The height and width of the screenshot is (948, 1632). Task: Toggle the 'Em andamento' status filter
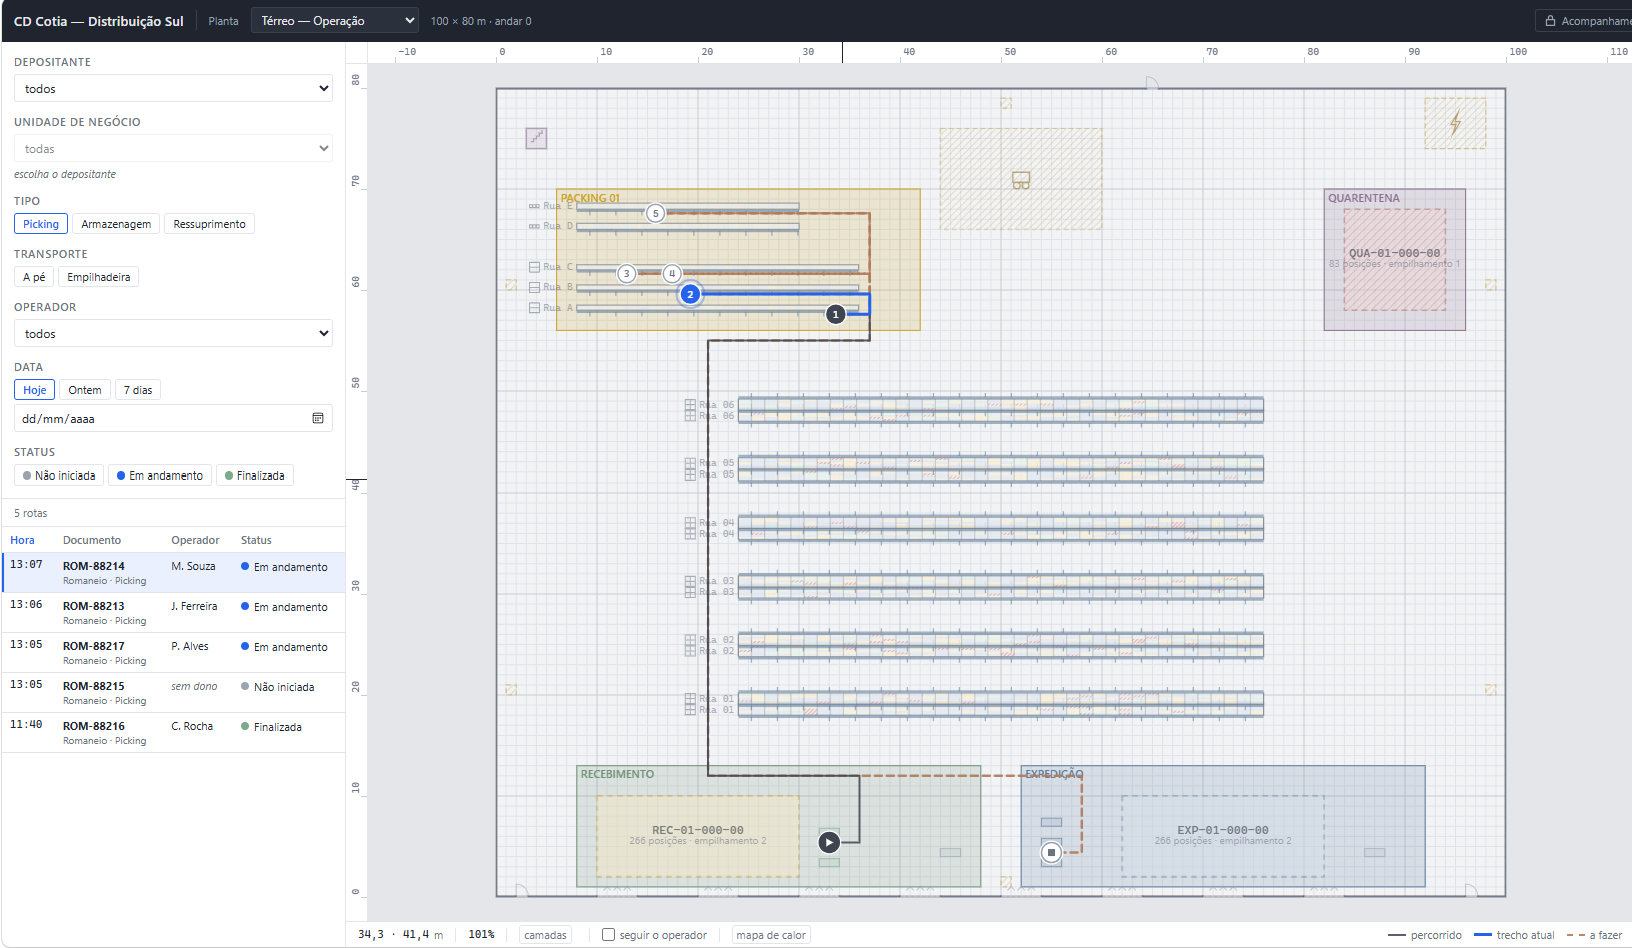tap(160, 476)
